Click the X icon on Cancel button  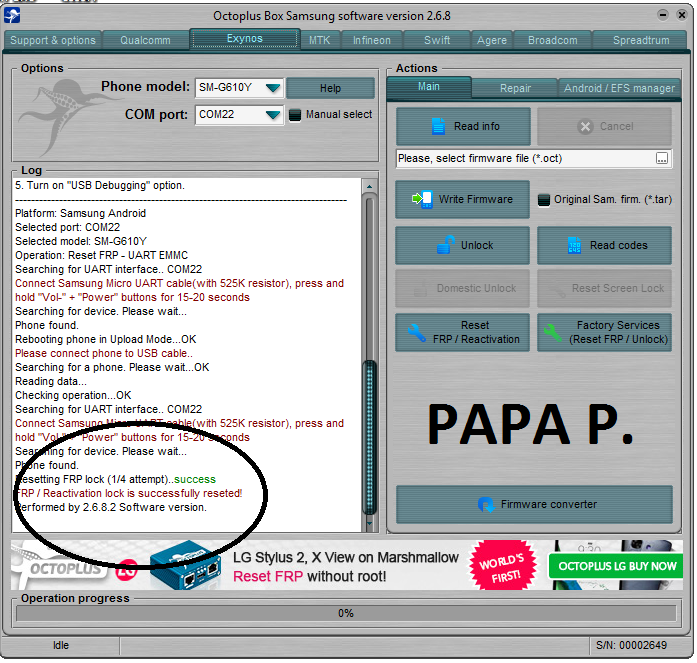(x=585, y=127)
